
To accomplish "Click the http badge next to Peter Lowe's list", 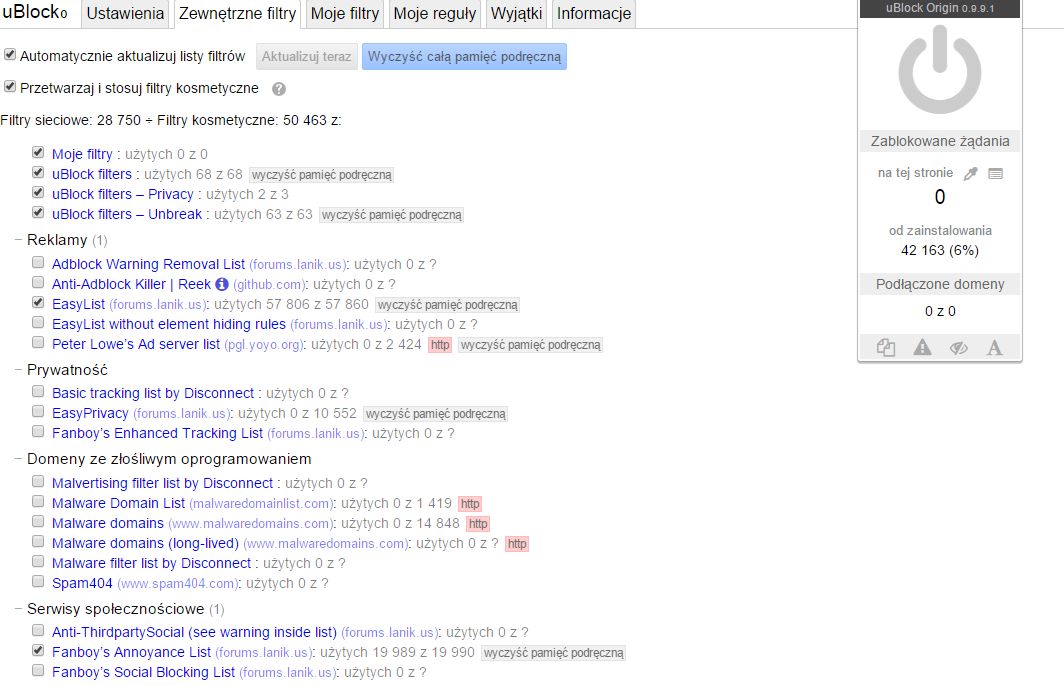I will 440,345.
